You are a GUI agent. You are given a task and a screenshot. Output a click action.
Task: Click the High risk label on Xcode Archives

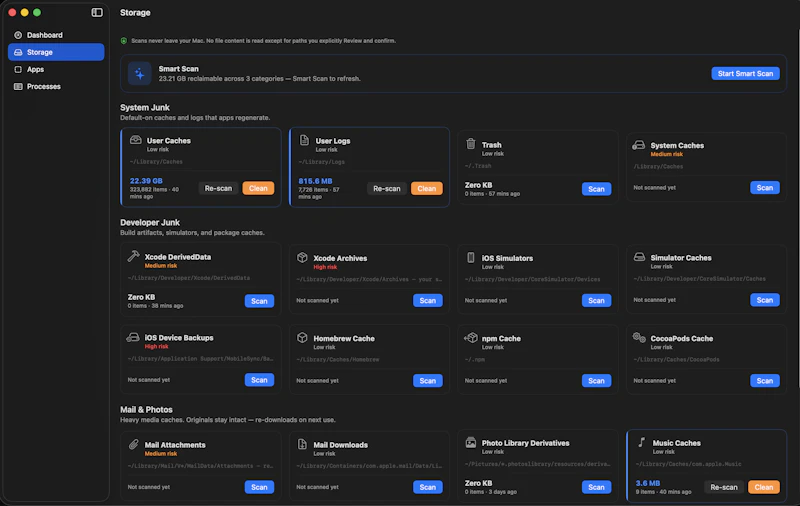[325, 267]
